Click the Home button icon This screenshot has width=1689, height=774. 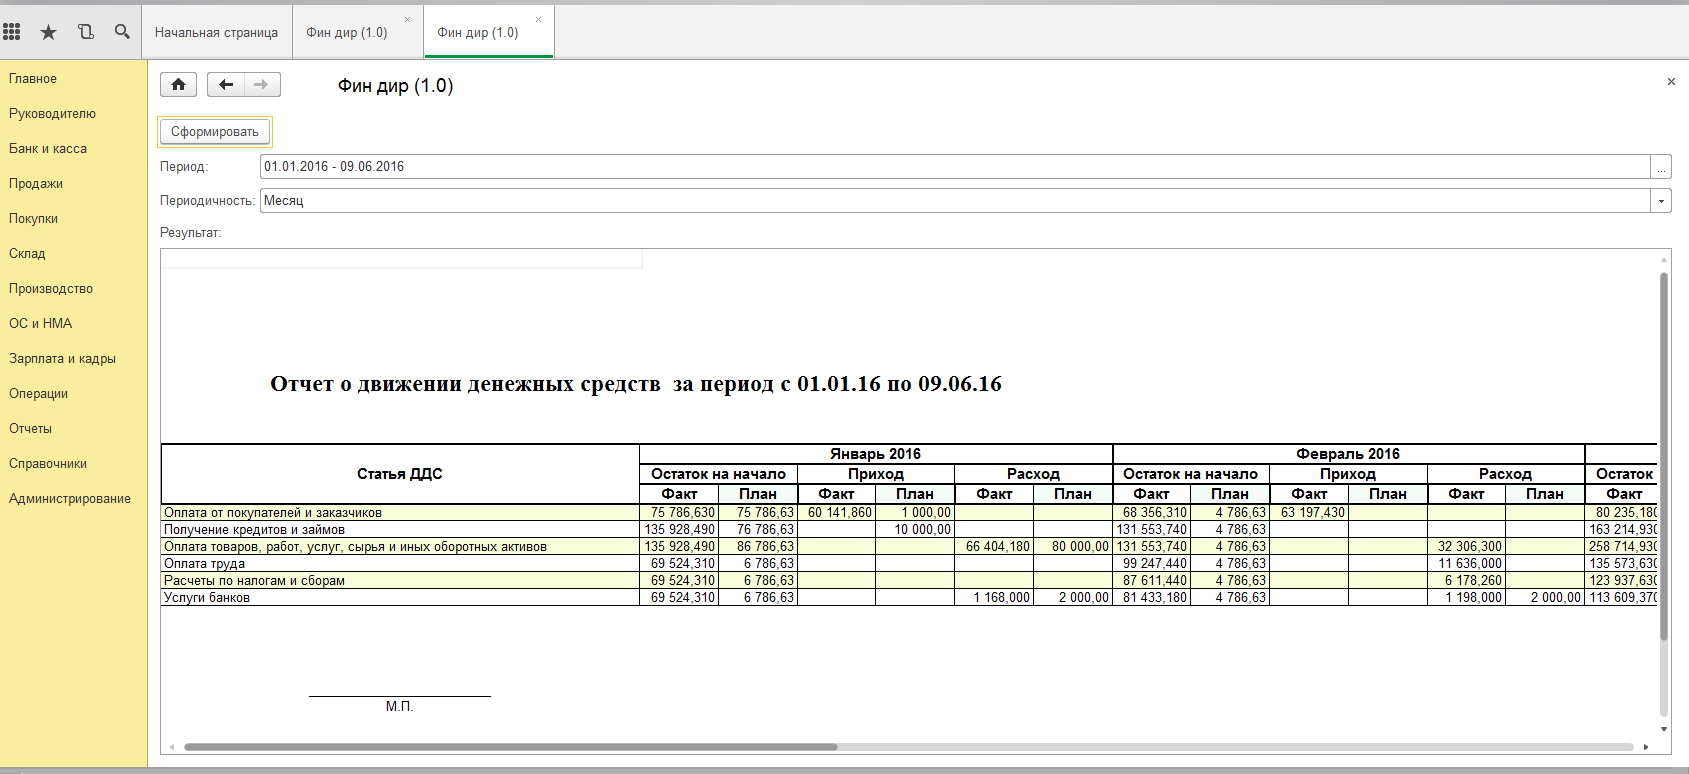(x=178, y=85)
